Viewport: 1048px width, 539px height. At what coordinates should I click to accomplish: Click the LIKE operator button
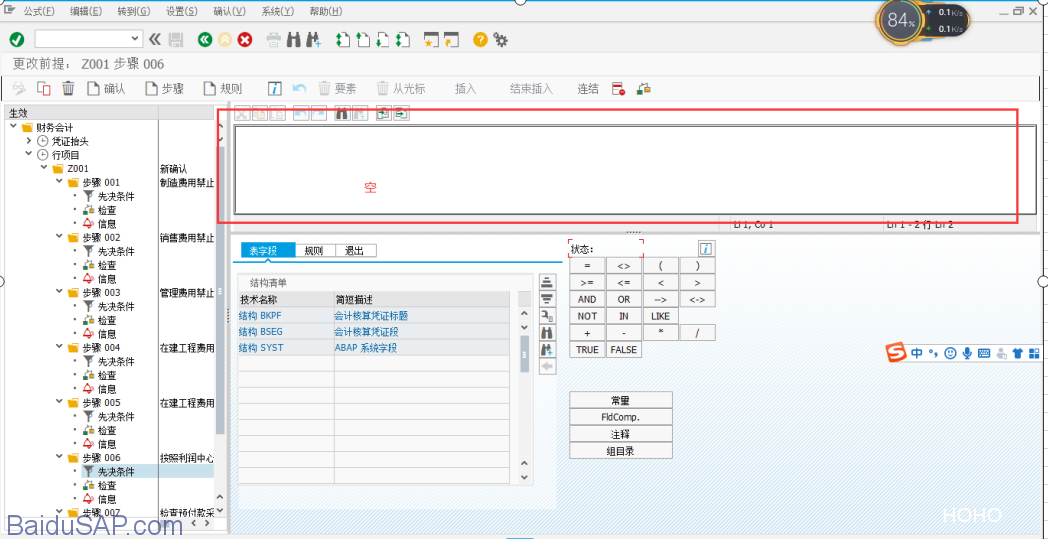pos(660,316)
